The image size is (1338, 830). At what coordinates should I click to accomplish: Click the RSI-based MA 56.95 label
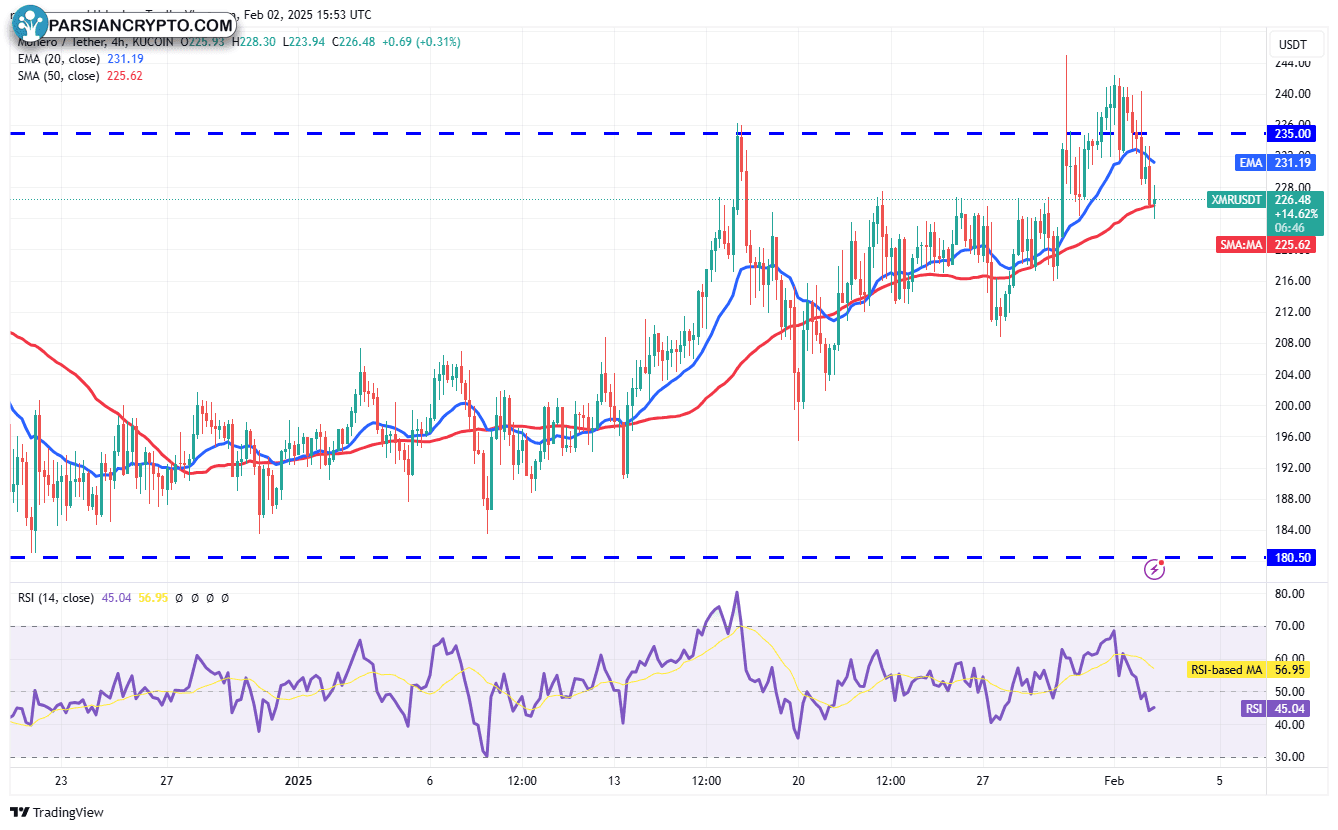[1250, 669]
